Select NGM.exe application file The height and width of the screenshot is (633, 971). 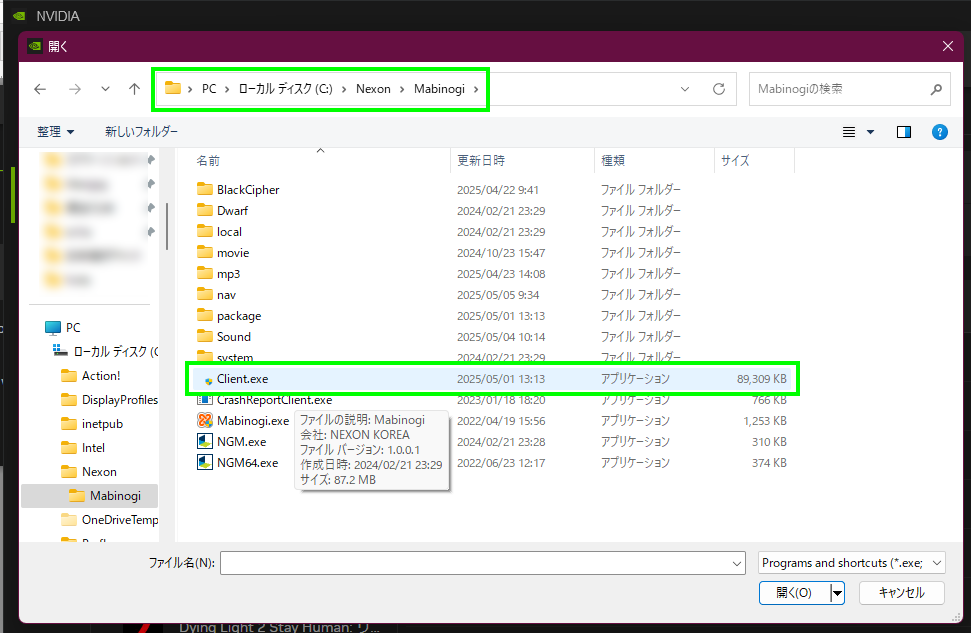click(241, 442)
